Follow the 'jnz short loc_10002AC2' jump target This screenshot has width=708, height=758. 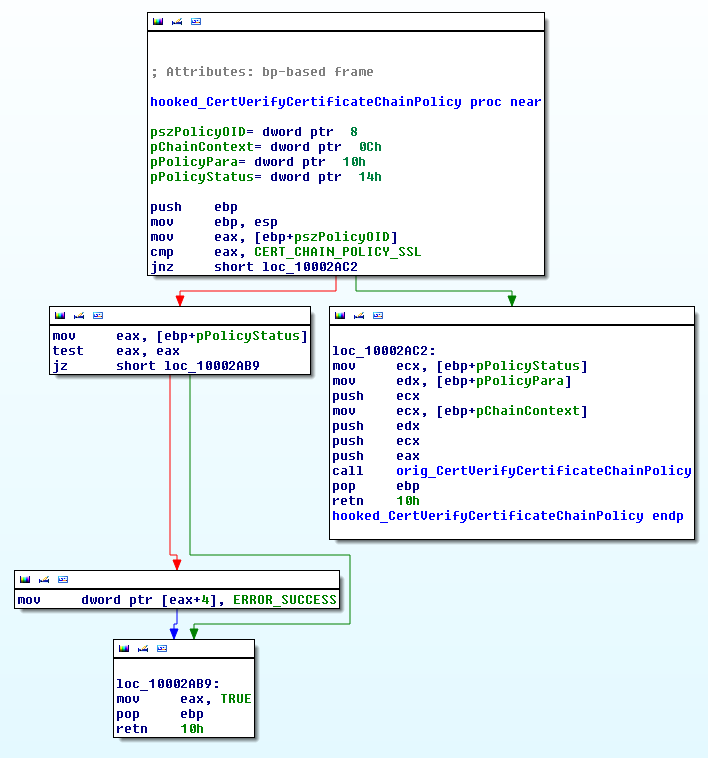point(310,267)
